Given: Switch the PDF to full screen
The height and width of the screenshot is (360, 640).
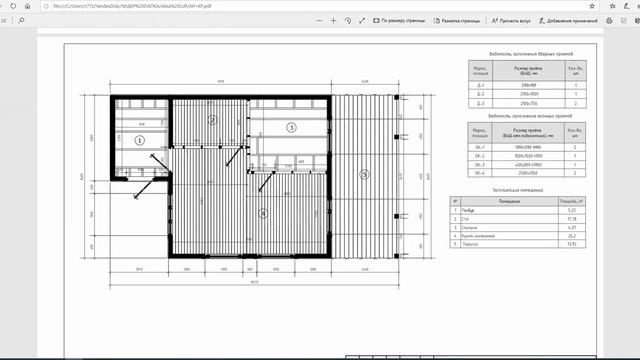Looking at the screenshot, I should pyautogui.click(x=362, y=20).
